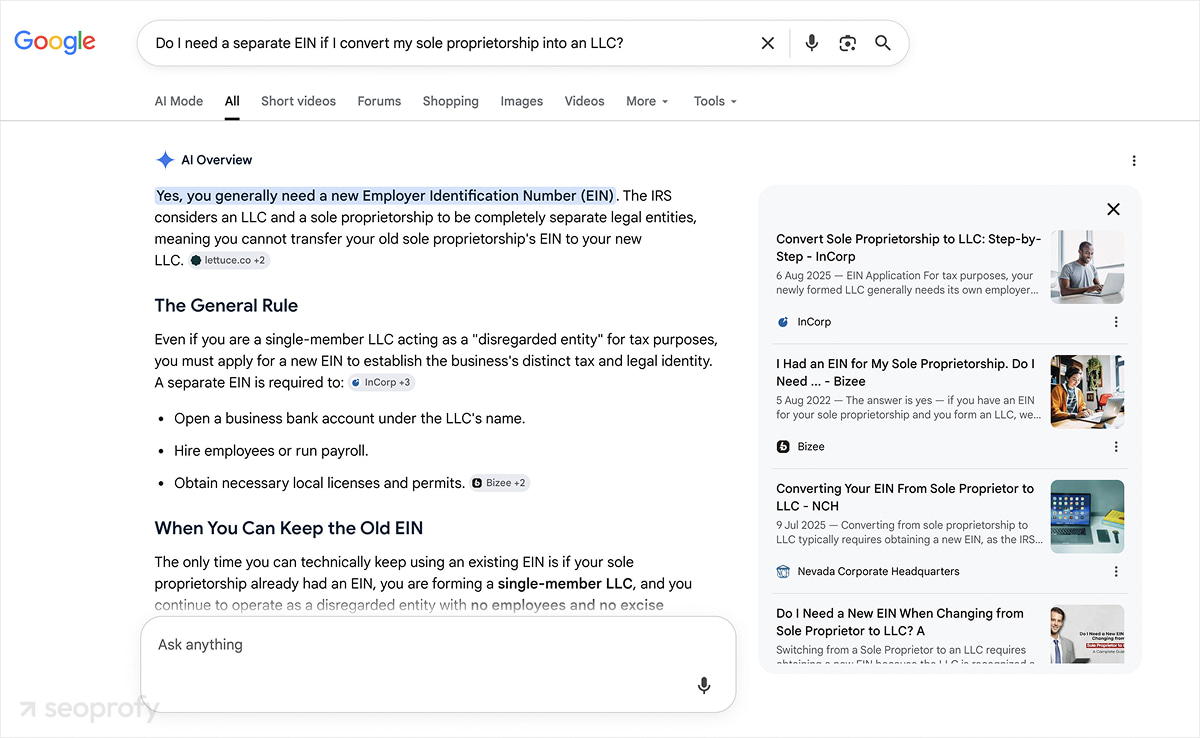Click the AI Overview sparkle icon

[165, 160]
